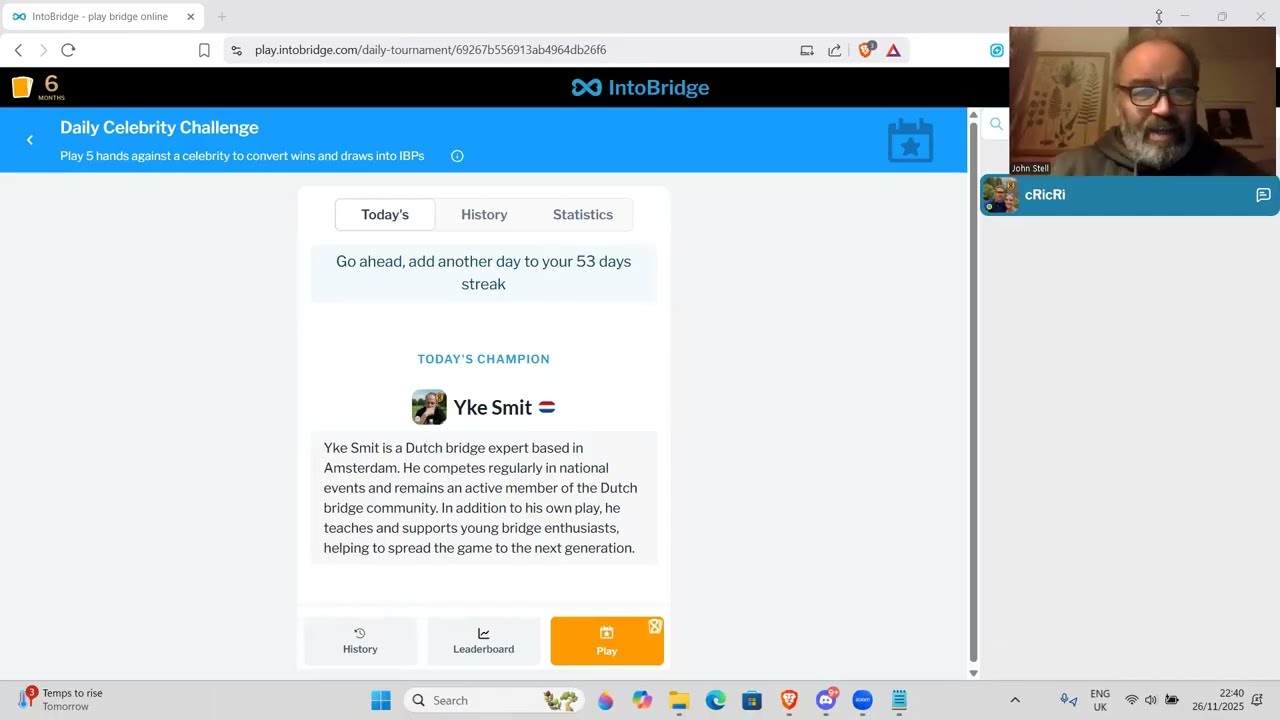Click the video overlay resize handle icon

pos(1158,17)
